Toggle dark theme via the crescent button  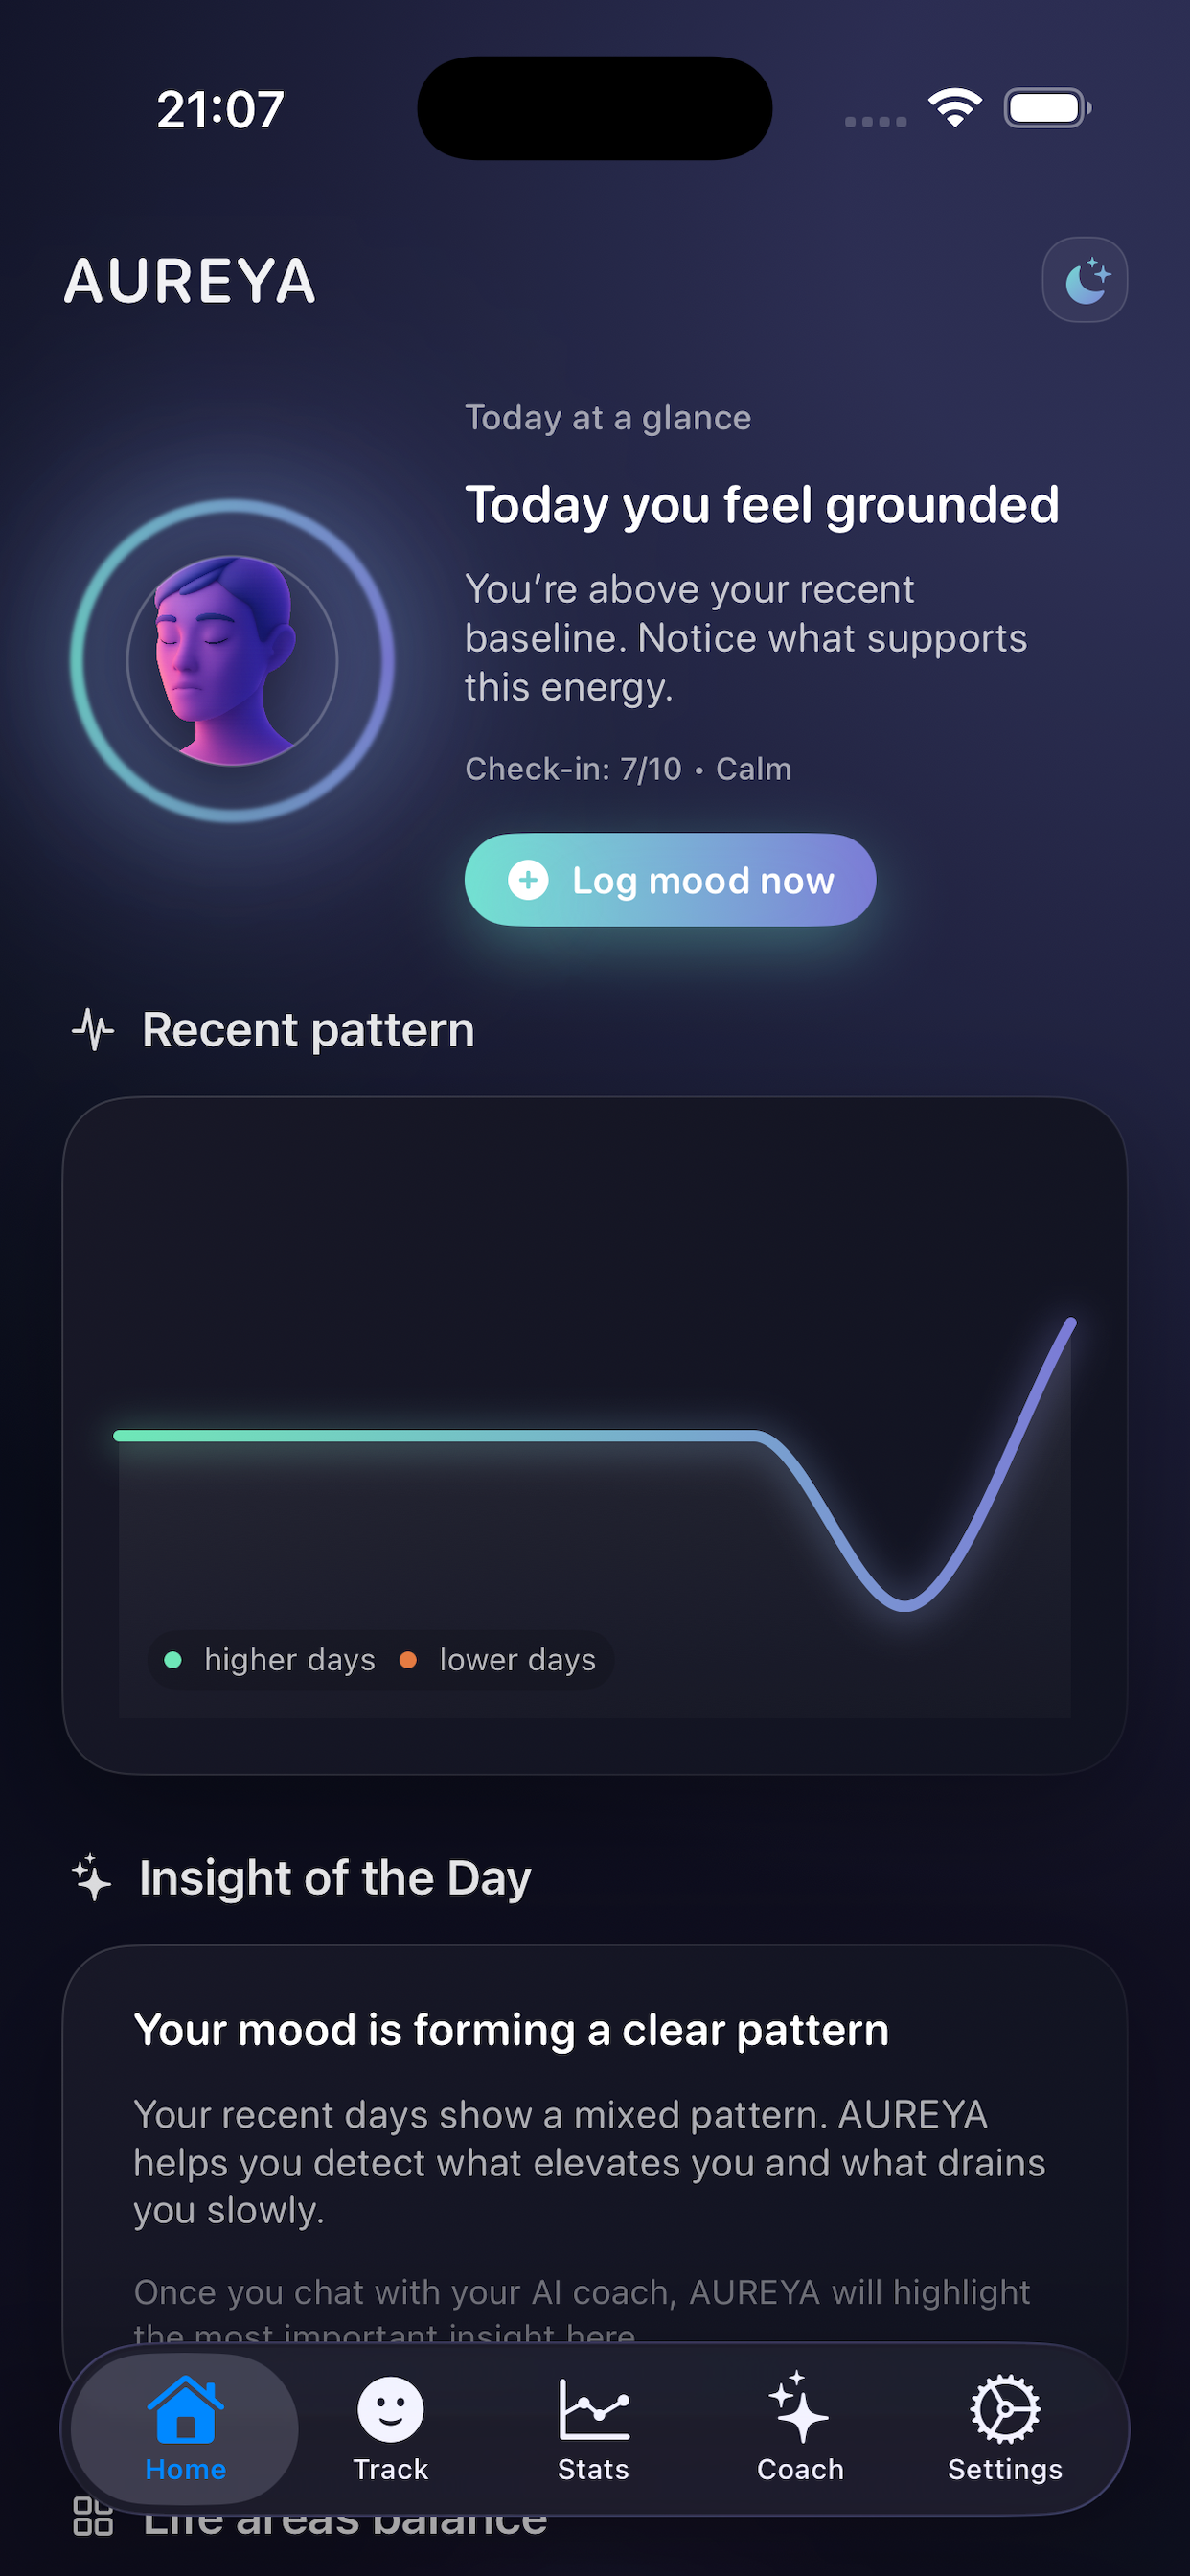(1084, 280)
